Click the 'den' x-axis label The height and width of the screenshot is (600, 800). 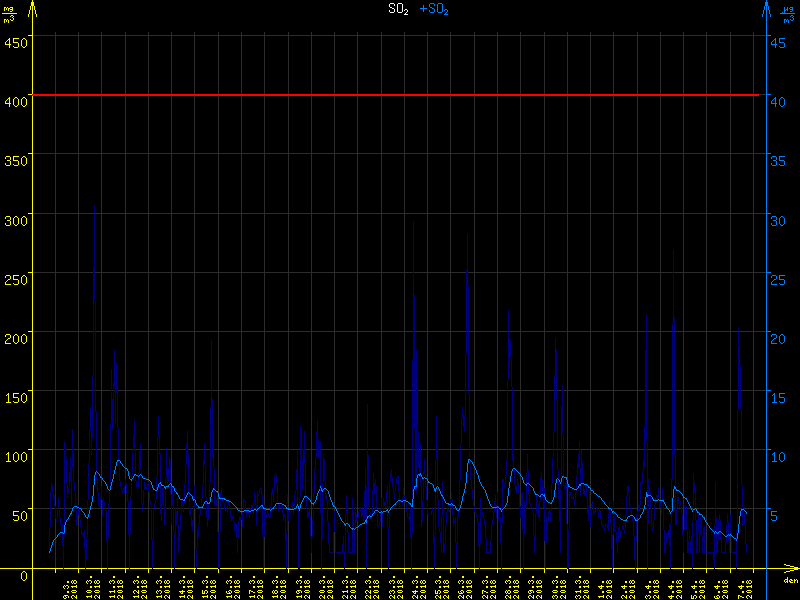point(790,582)
